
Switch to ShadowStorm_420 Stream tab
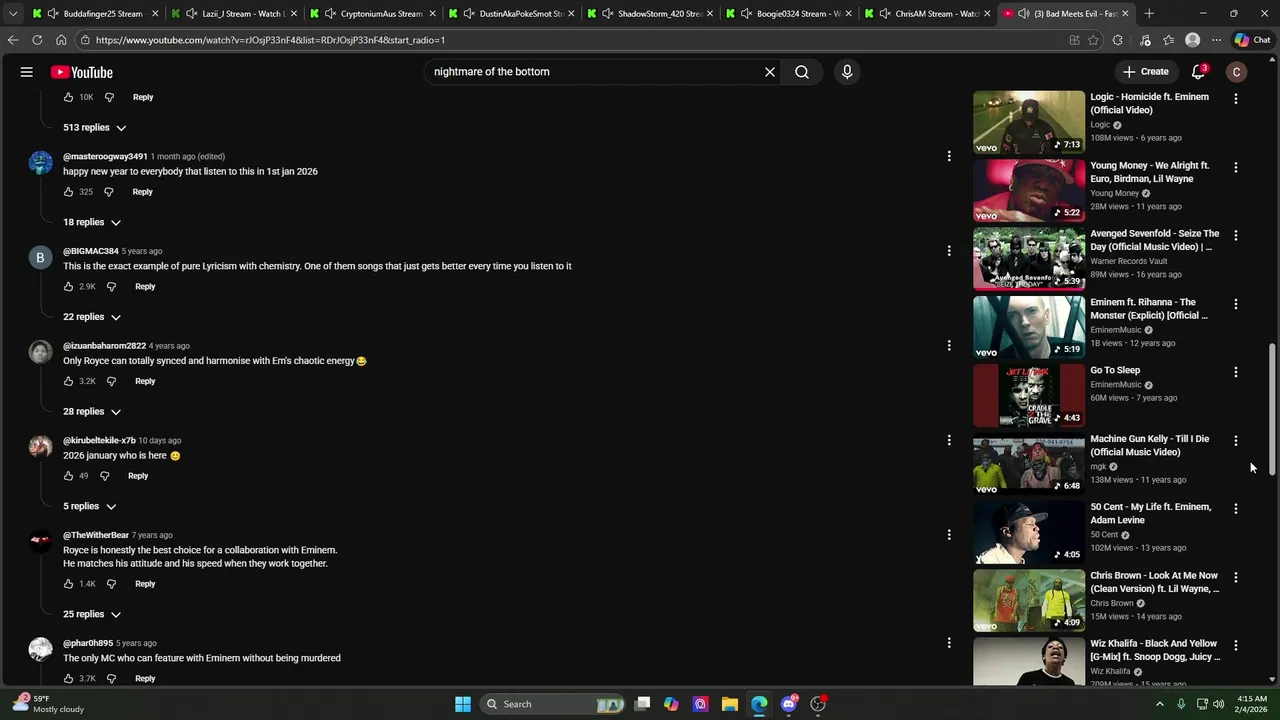[x=652, y=14]
